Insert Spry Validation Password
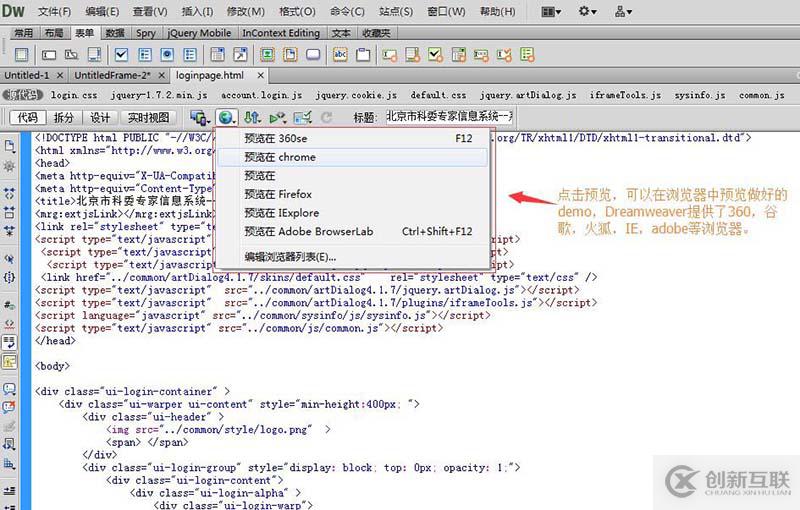 click(x=481, y=55)
